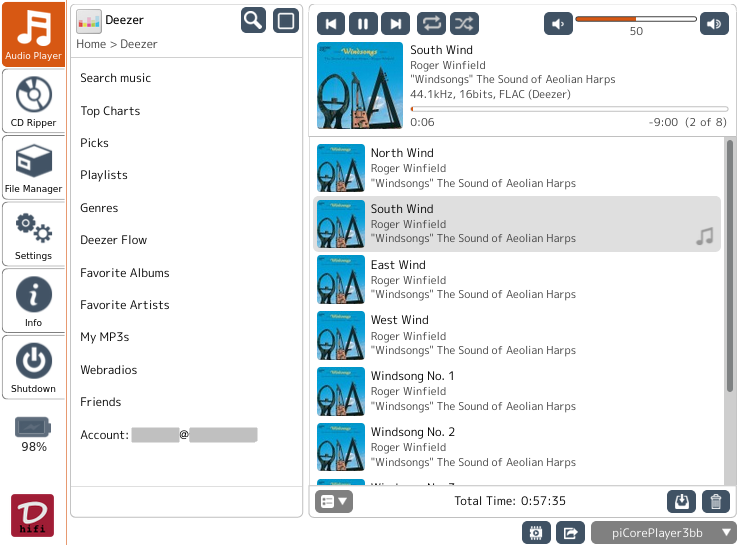This screenshot has width=737, height=545.
Task: Open the Info section
Action: point(33,301)
